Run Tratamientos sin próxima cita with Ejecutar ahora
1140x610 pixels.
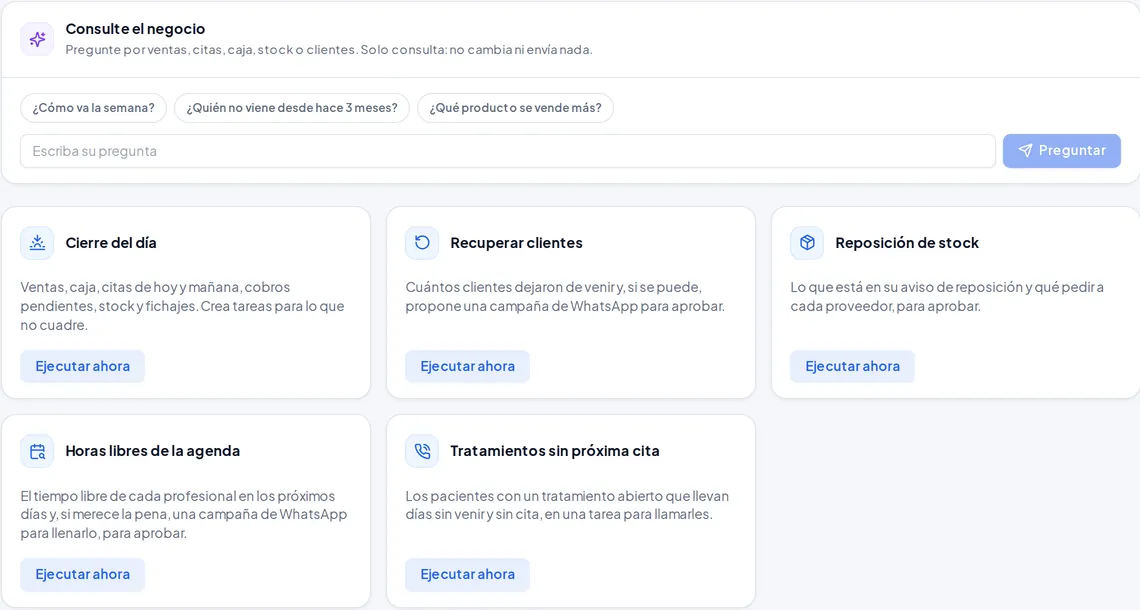pos(467,574)
